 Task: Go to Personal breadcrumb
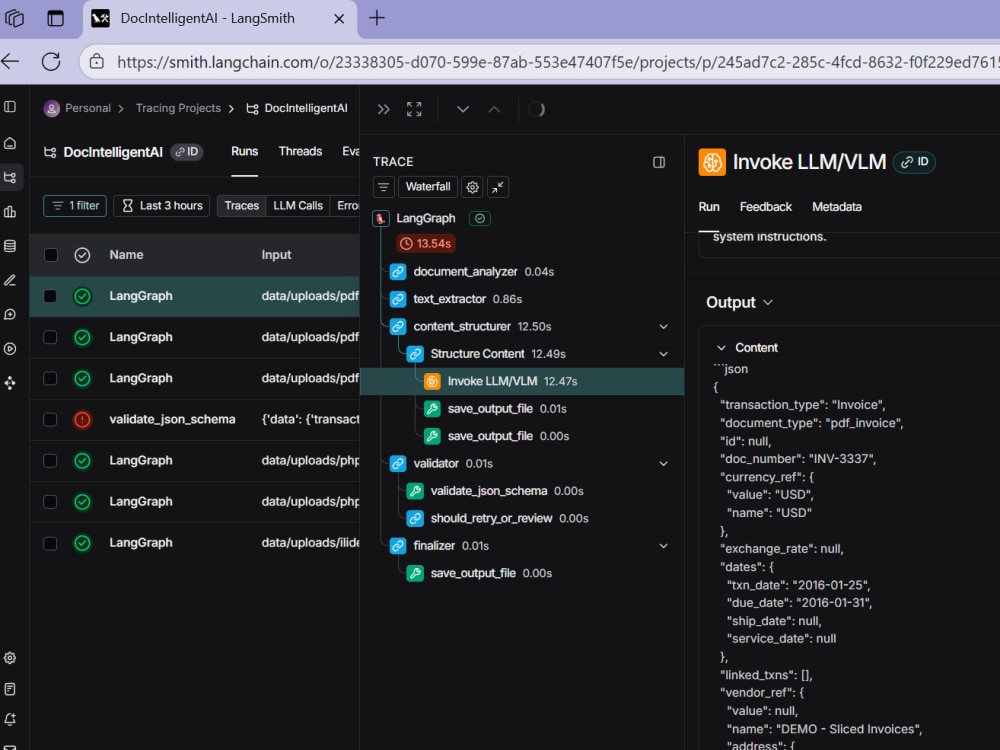click(x=88, y=108)
